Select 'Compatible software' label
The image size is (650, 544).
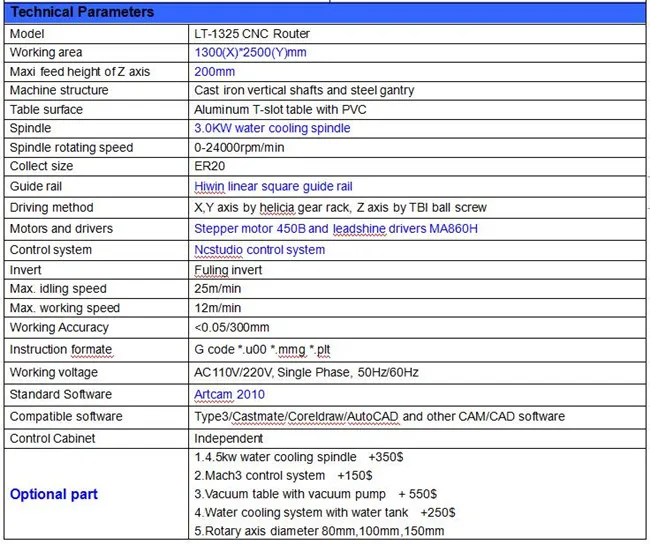66,416
